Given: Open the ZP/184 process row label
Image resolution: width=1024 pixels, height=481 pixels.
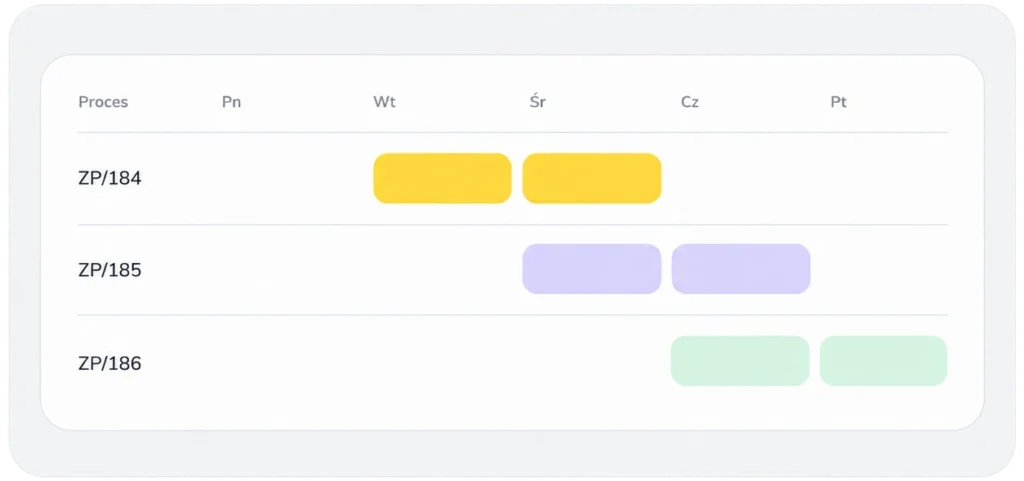Looking at the screenshot, I should pyautogui.click(x=110, y=178).
